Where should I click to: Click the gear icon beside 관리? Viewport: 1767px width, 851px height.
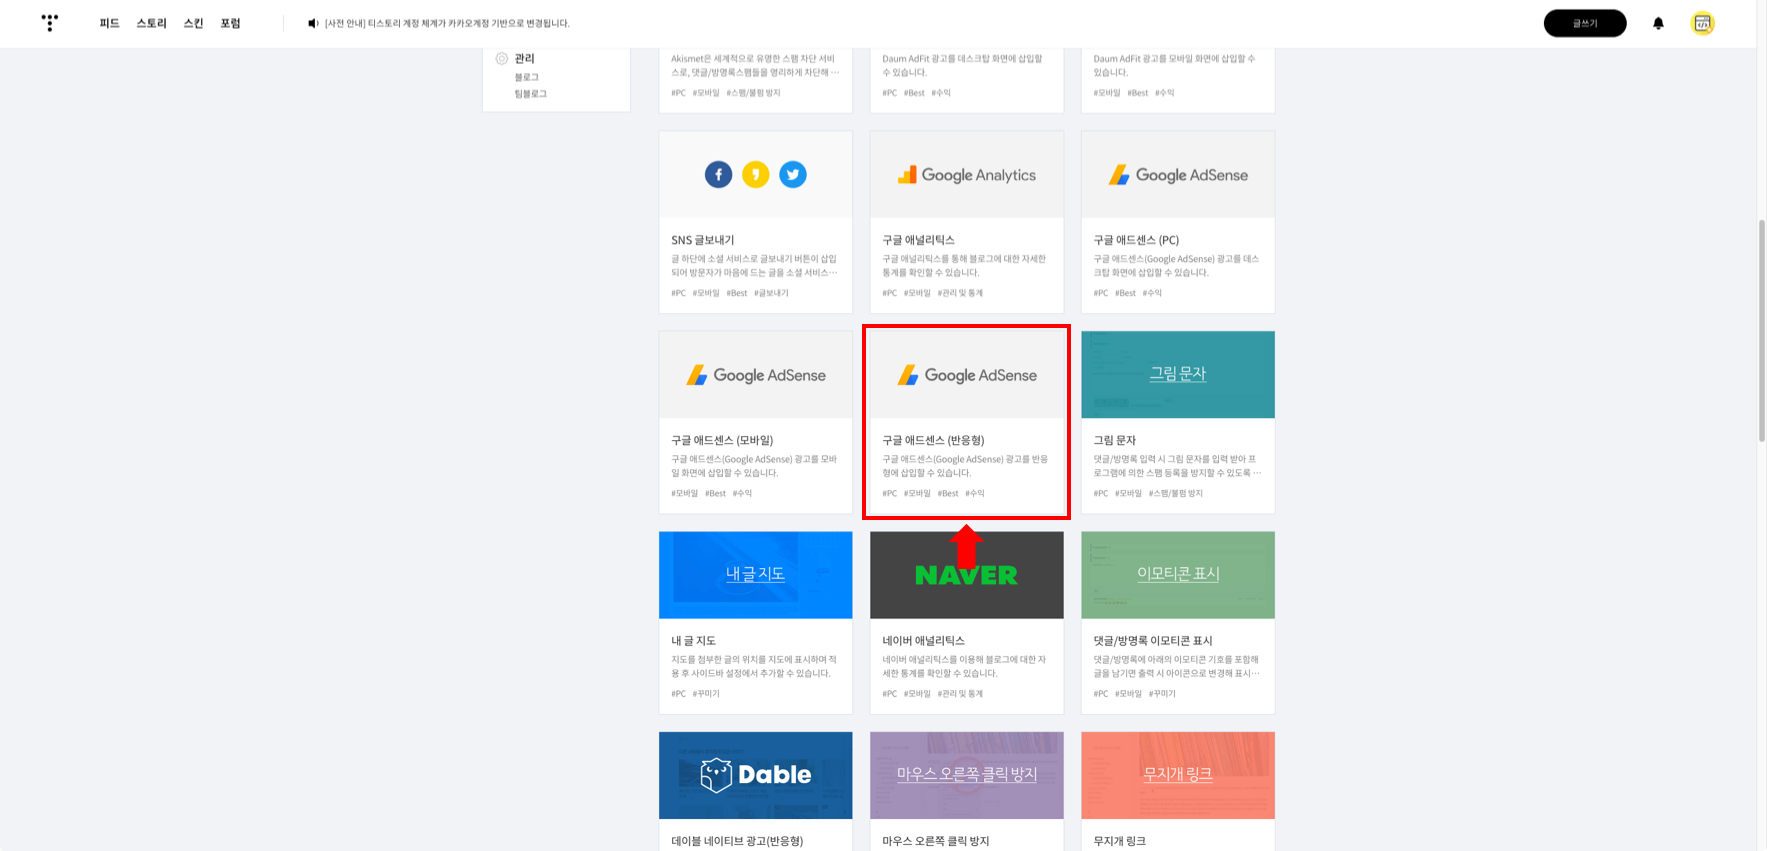pyautogui.click(x=502, y=59)
